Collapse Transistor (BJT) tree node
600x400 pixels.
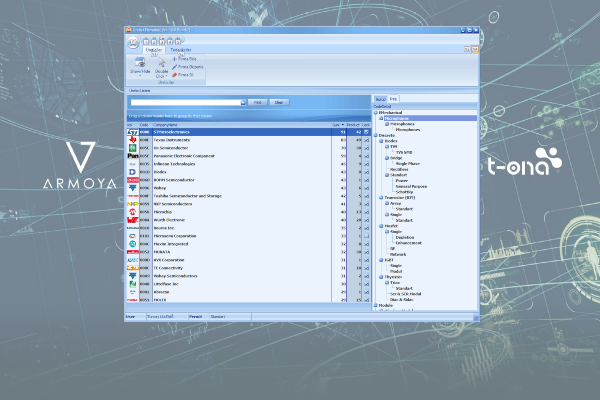click(381, 198)
